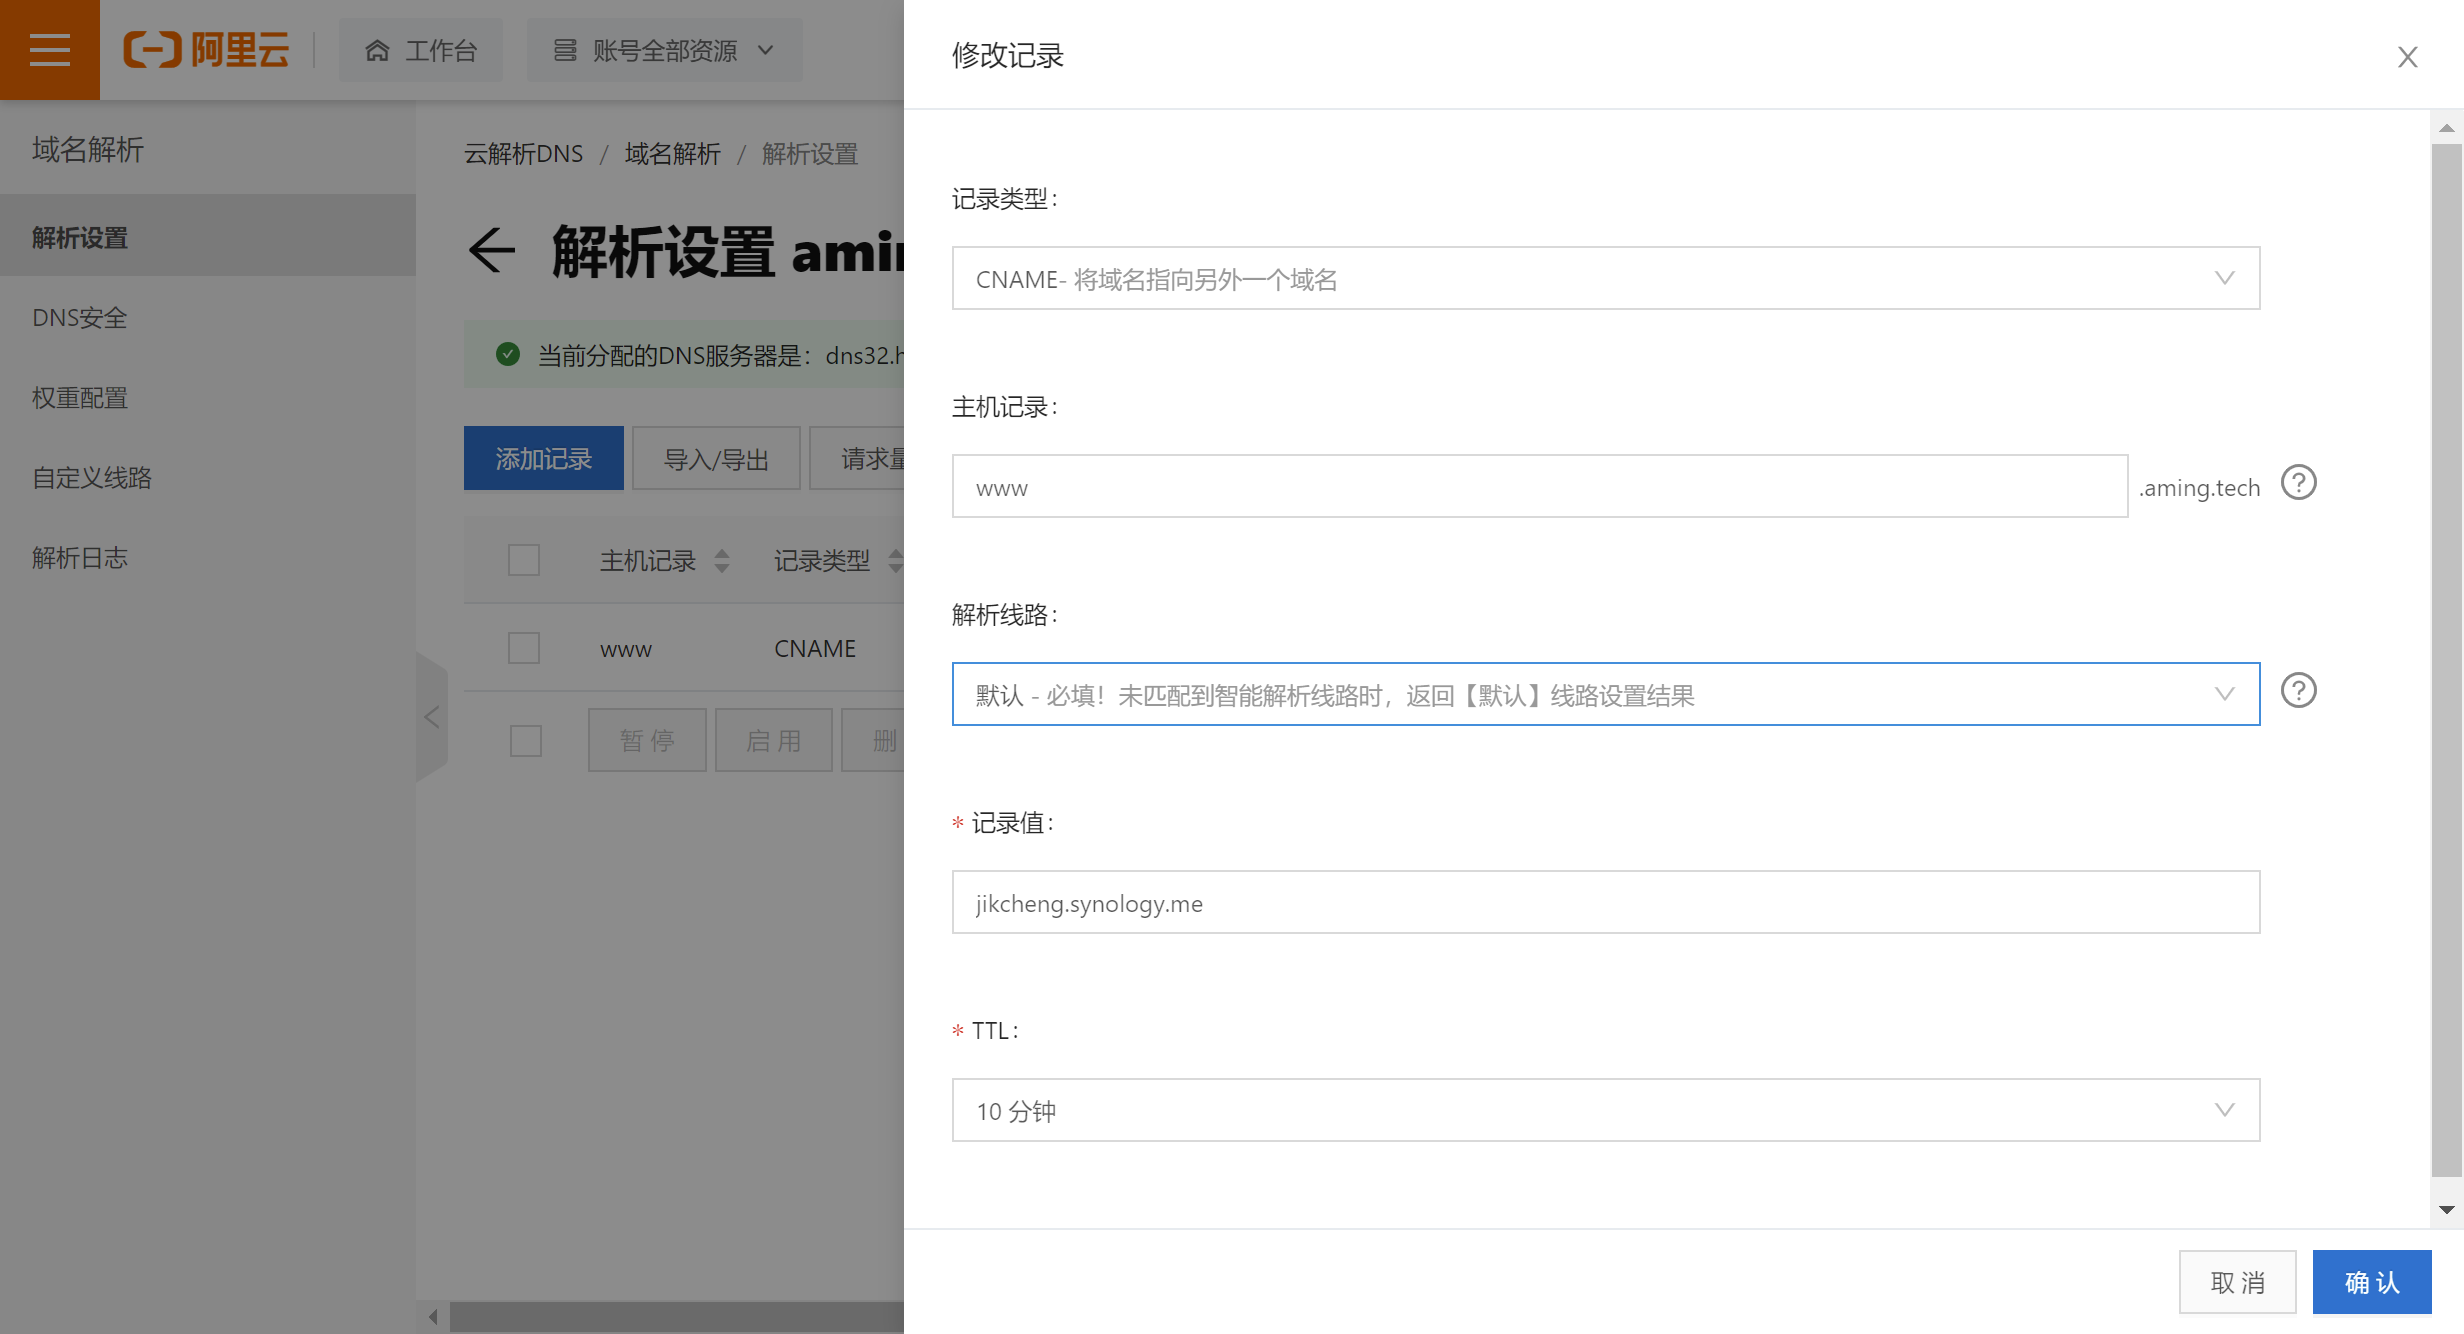Image resolution: width=2464 pixels, height=1334 pixels.
Task: Open the orange hamburger menu
Action: coord(49,49)
